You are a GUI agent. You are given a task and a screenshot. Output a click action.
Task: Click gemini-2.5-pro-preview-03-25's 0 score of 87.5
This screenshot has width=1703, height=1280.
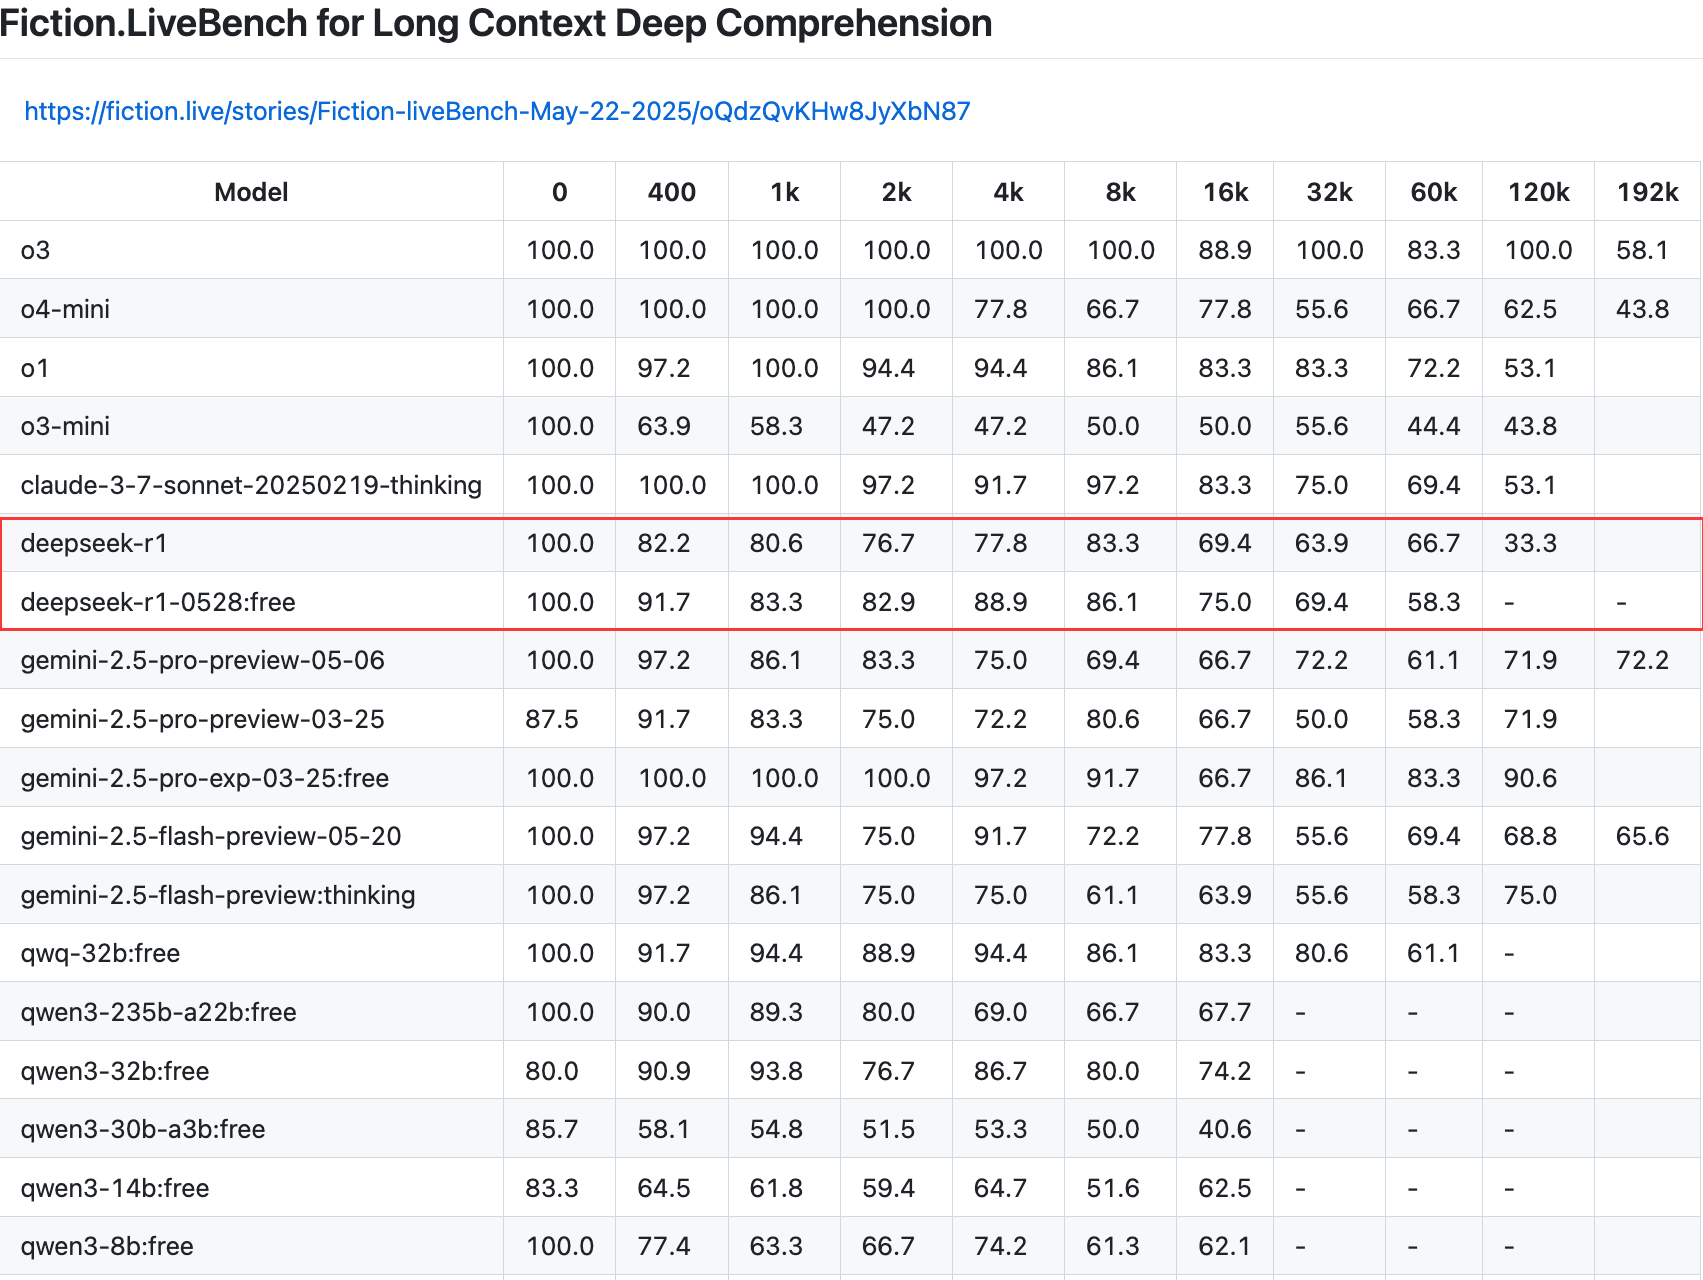552,719
